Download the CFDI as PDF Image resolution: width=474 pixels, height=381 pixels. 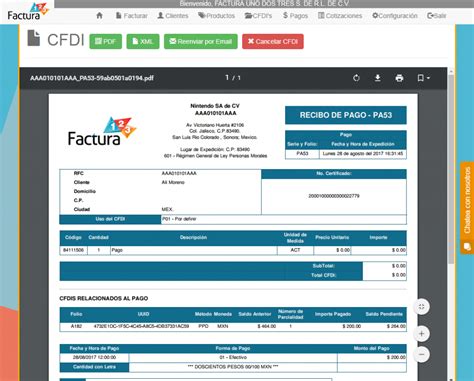106,41
